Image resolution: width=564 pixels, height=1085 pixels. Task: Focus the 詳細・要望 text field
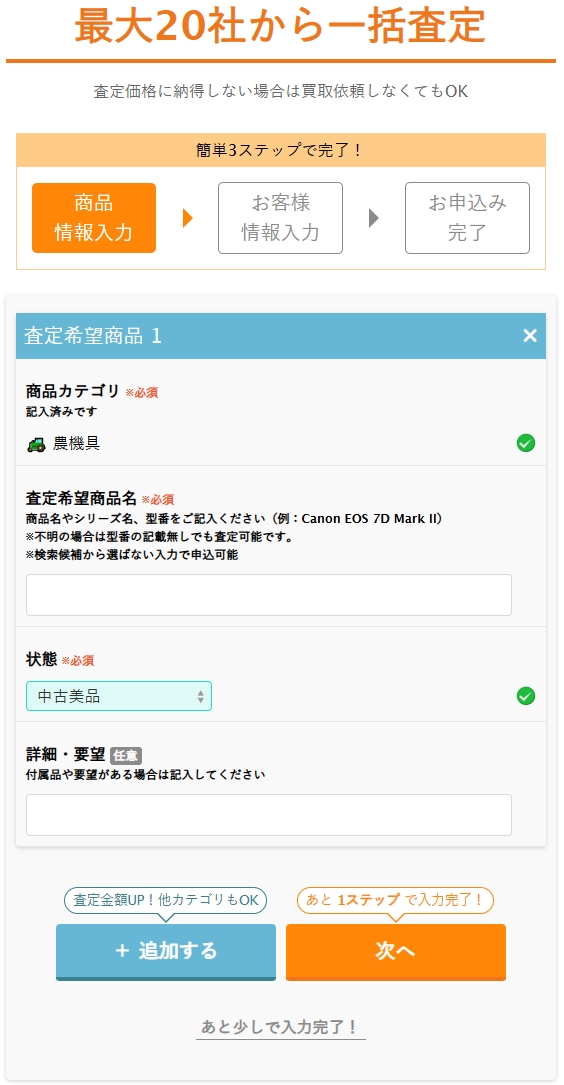pyautogui.click(x=269, y=814)
